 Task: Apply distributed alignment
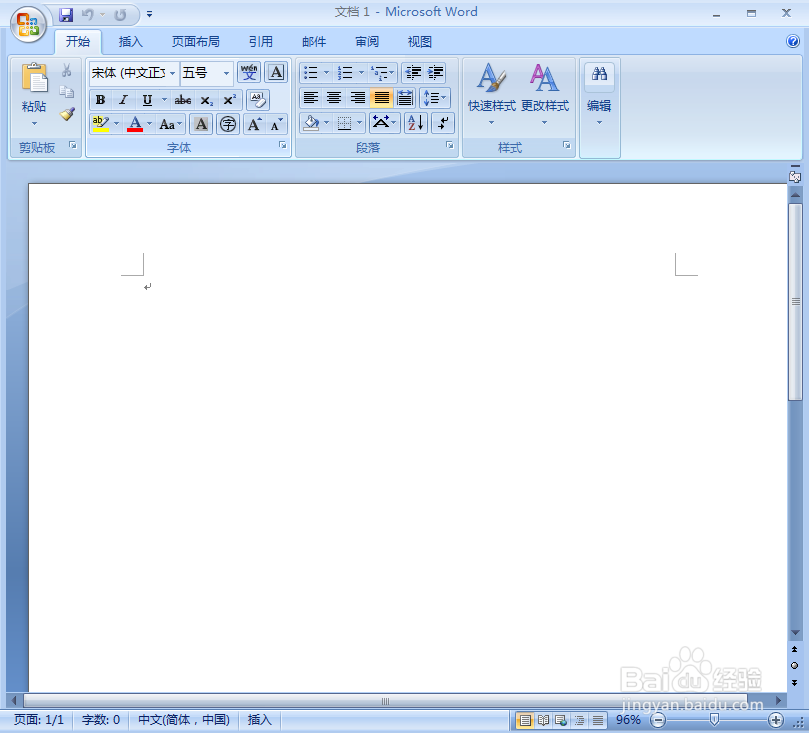[405, 97]
